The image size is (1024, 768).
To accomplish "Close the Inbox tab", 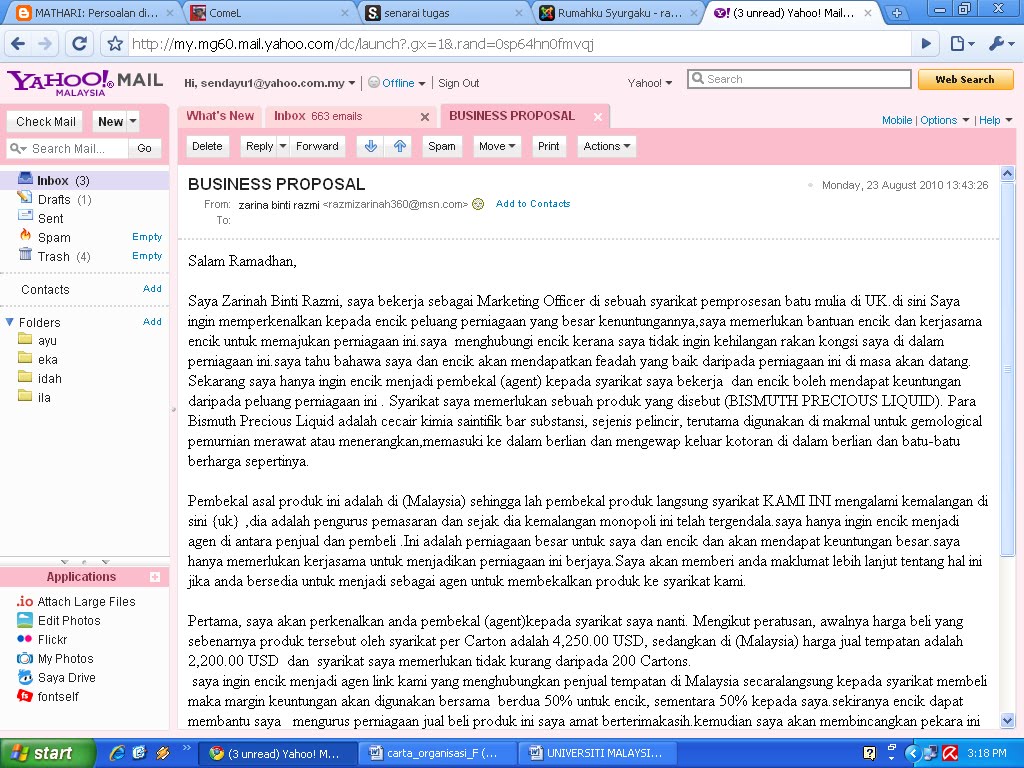I will click(425, 117).
